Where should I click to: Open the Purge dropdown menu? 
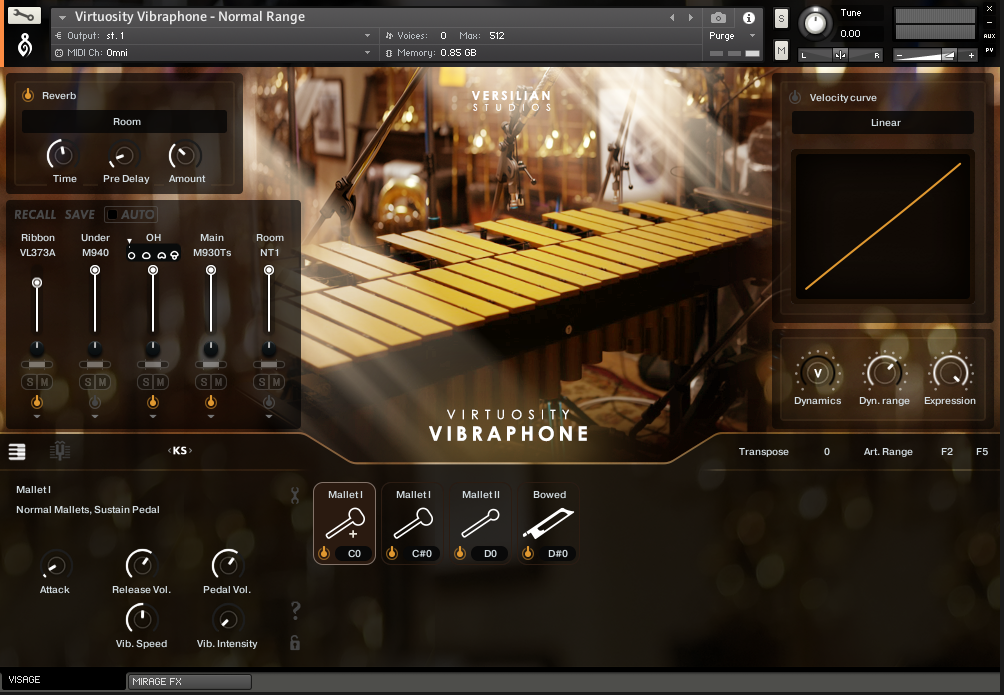coord(733,36)
